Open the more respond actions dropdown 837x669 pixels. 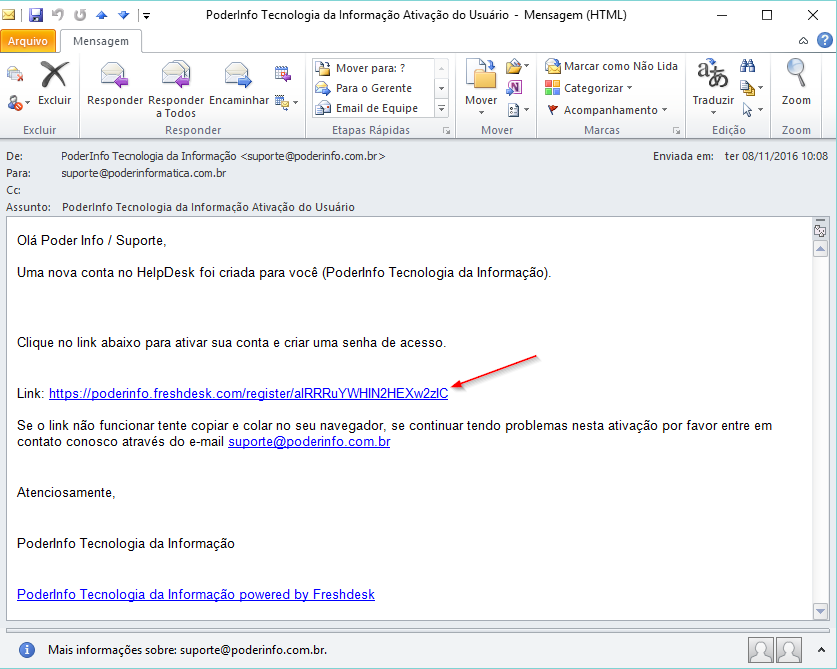(286, 101)
